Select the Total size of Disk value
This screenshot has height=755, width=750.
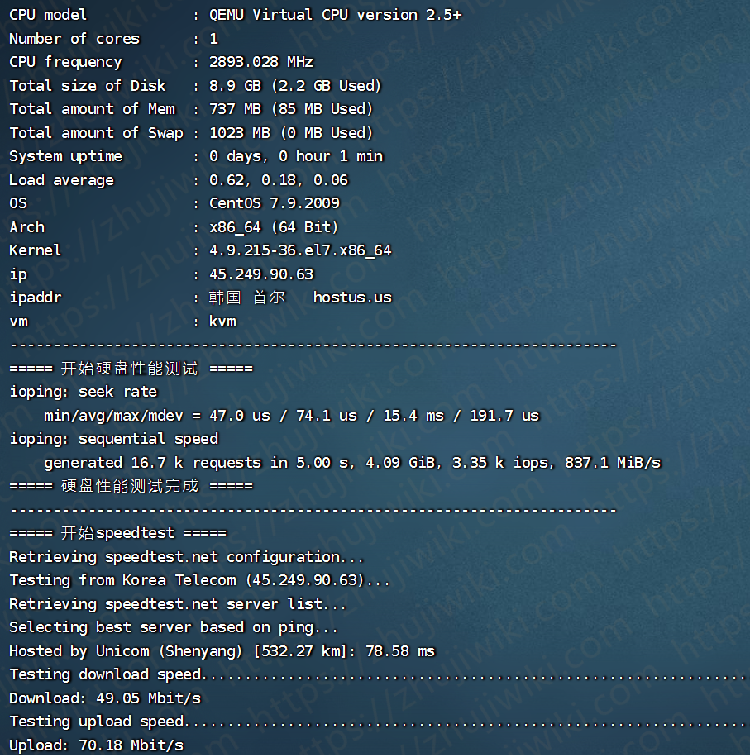(295, 86)
